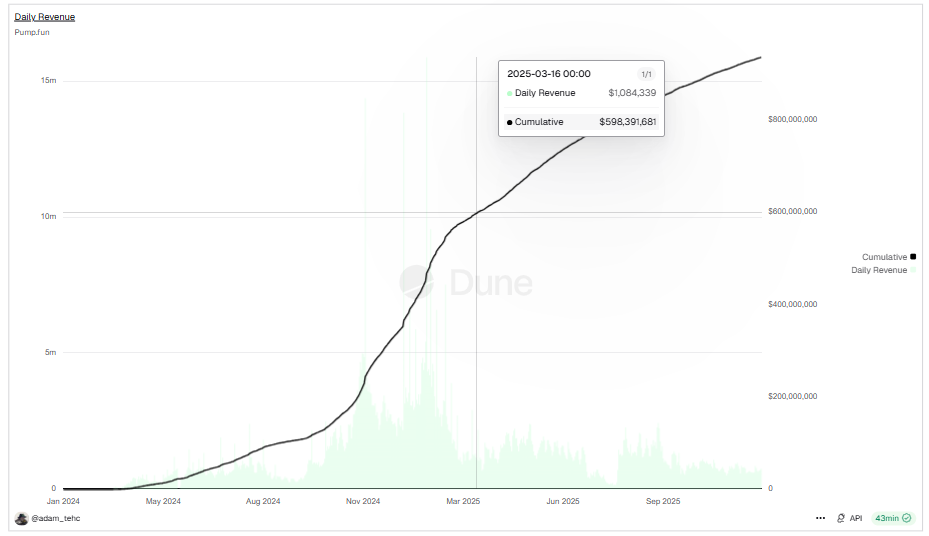Click the Nov 2024 x-axis label

[x=363, y=500]
